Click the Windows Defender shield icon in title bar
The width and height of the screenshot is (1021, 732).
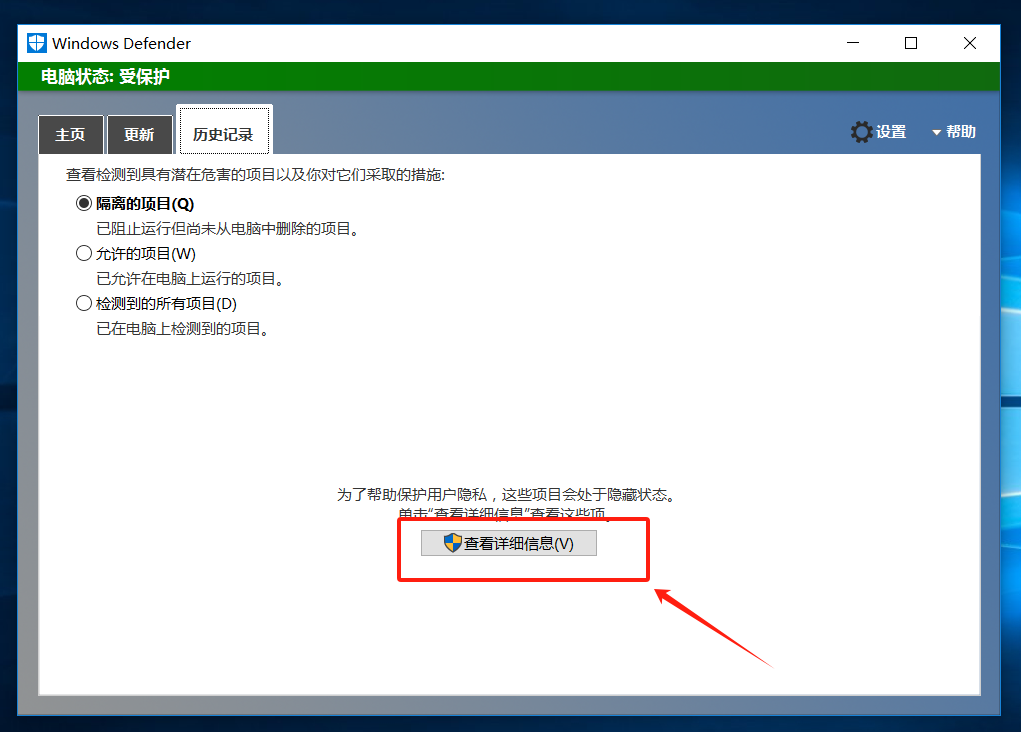click(x=36, y=43)
